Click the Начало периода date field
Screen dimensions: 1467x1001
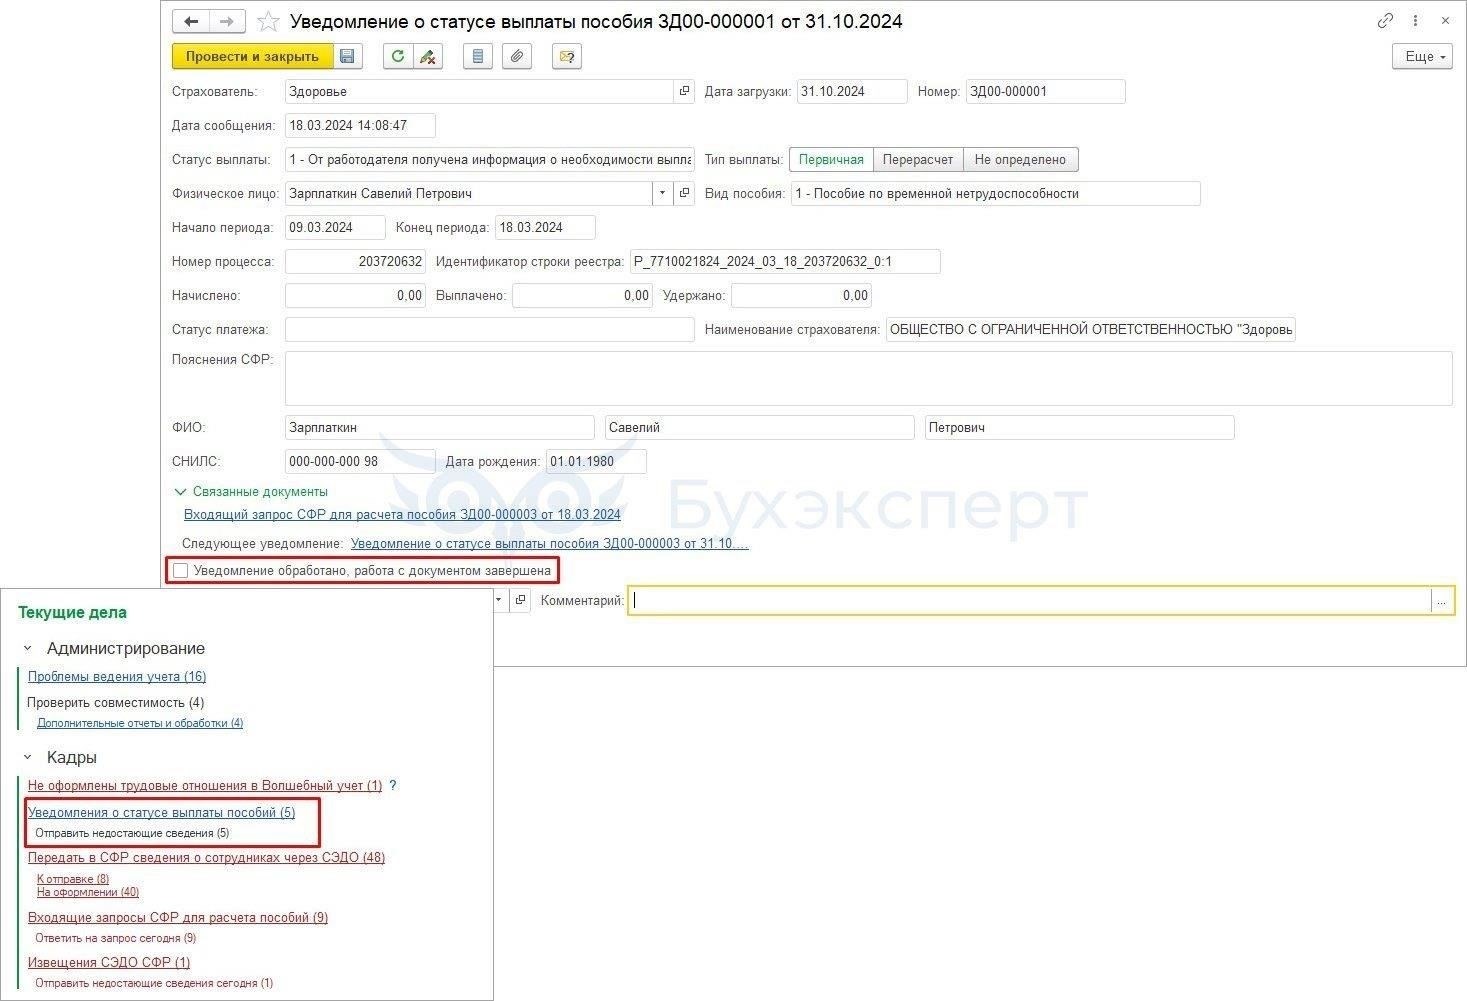coord(335,227)
